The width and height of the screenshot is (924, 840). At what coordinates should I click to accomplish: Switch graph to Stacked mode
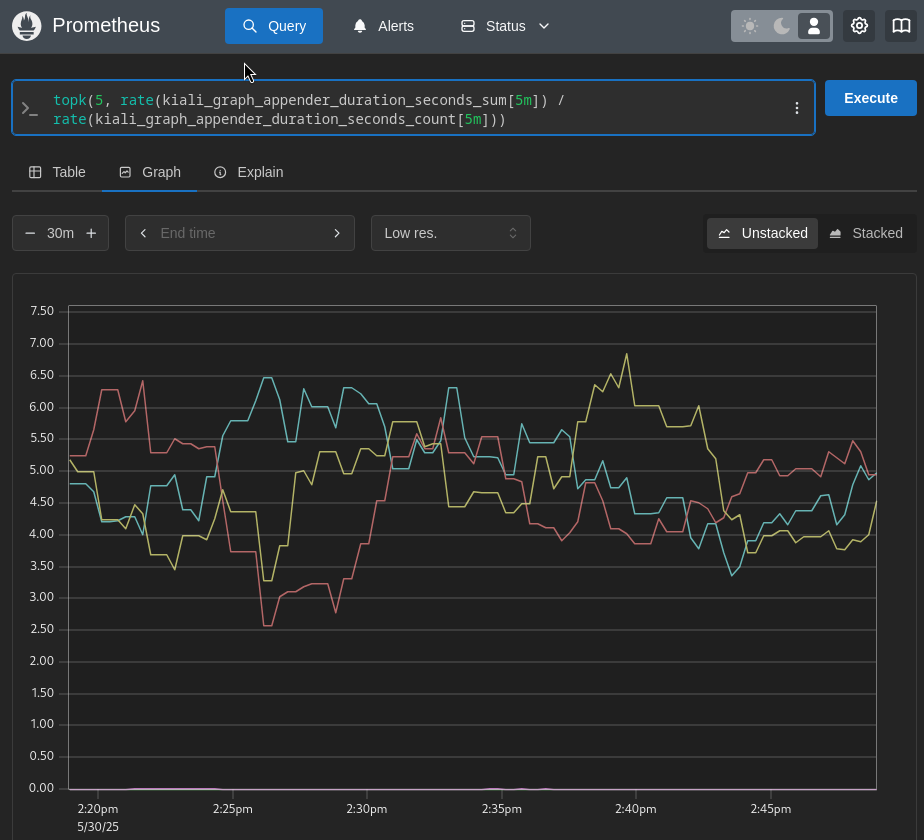(x=866, y=233)
